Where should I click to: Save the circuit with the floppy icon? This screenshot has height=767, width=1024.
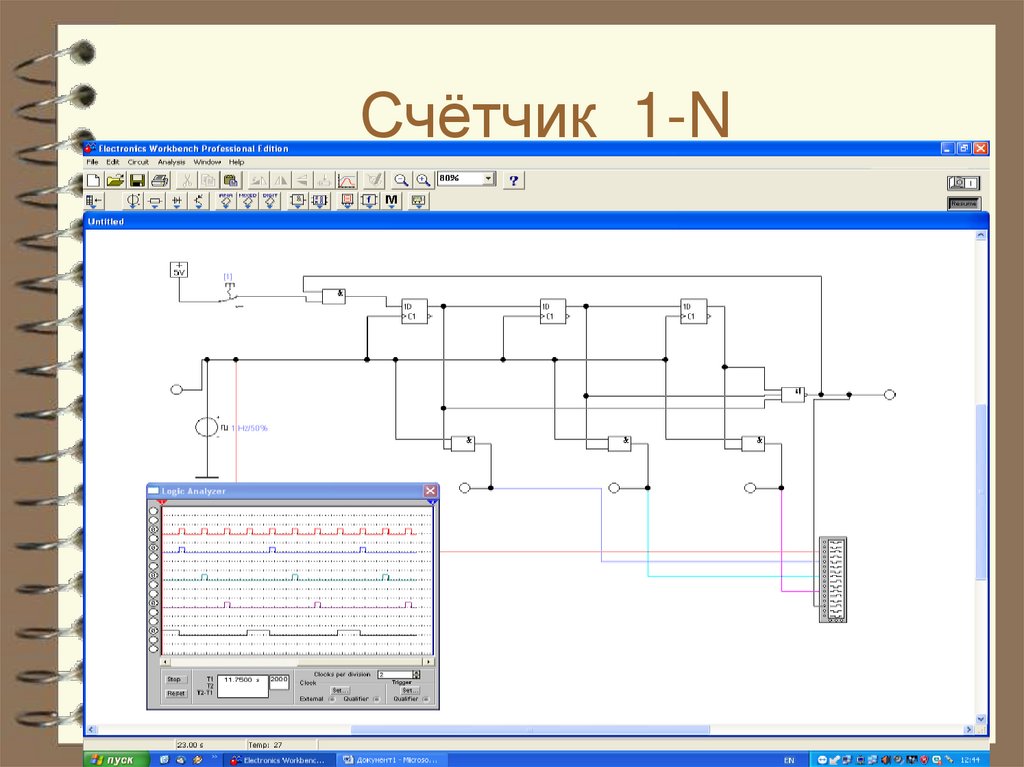[137, 180]
